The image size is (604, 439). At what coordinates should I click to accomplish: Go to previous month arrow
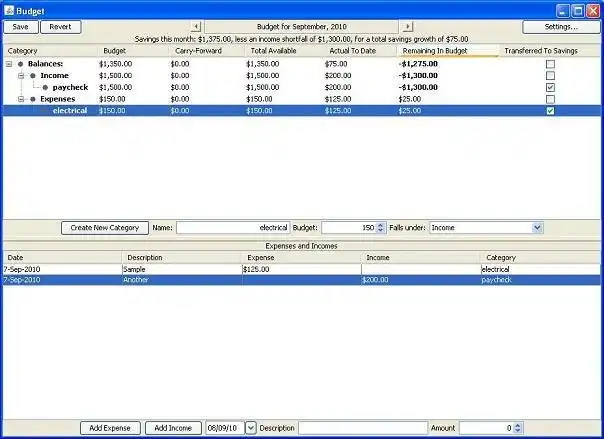pos(196,27)
